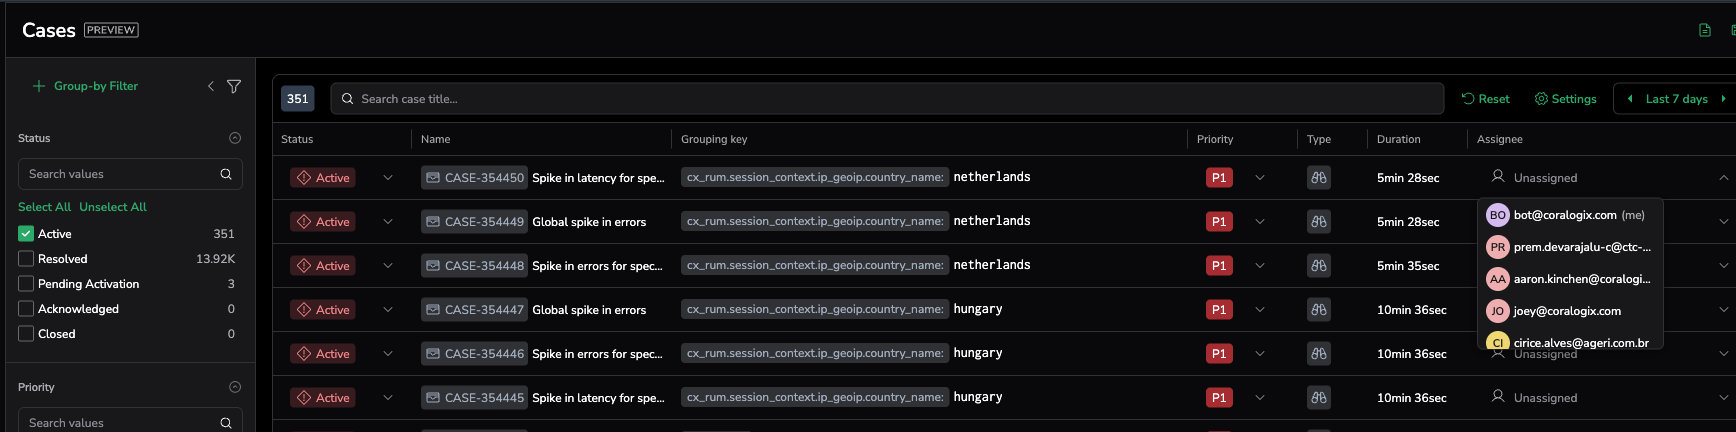The height and width of the screenshot is (432, 1736).
Task: Click the Reset button
Action: tap(1486, 99)
